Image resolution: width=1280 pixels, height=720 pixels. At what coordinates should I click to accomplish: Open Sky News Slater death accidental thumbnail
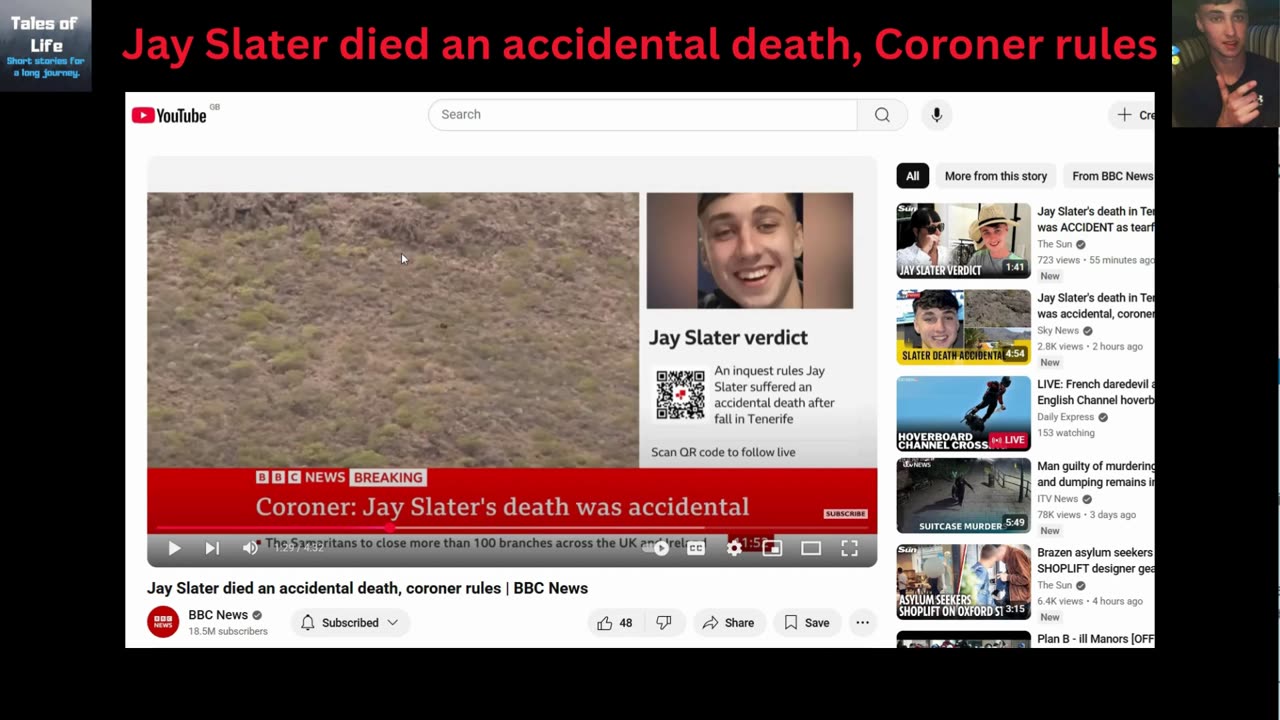point(963,327)
